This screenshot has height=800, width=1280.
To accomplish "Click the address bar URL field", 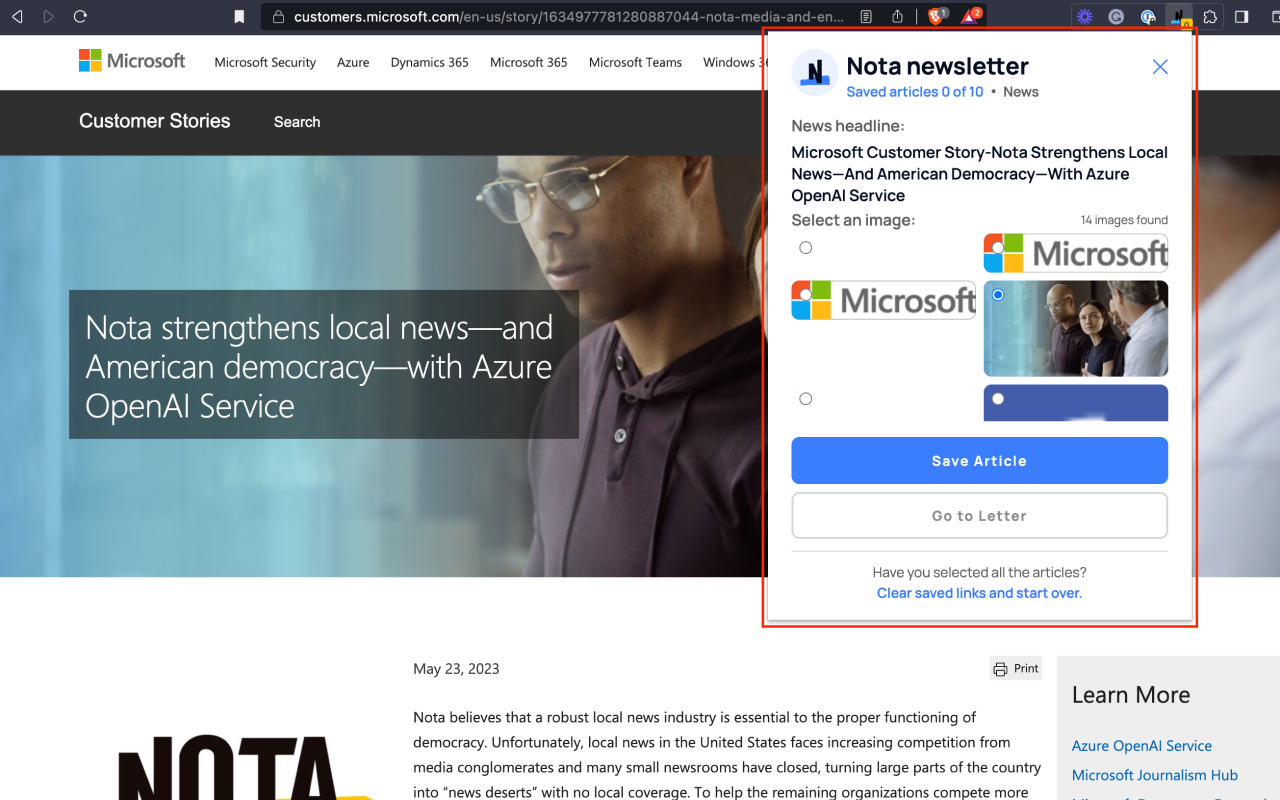I will (x=570, y=17).
